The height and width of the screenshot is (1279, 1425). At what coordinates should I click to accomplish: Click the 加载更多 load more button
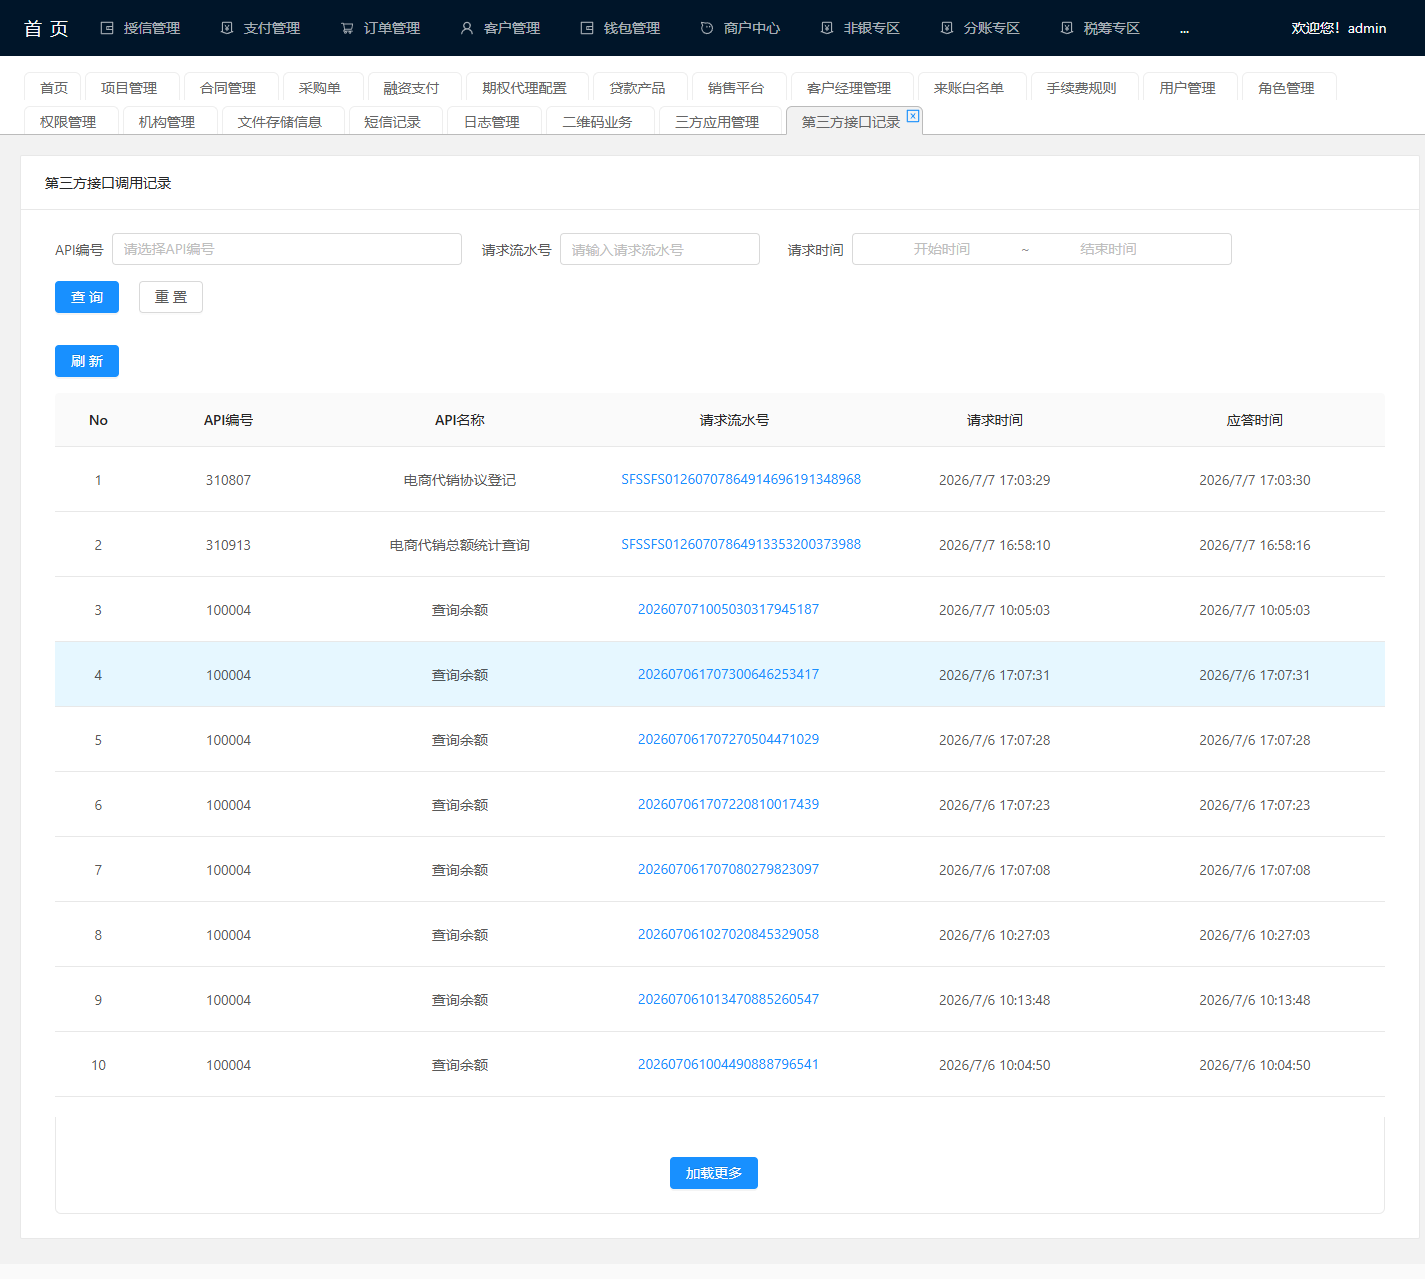point(714,1173)
